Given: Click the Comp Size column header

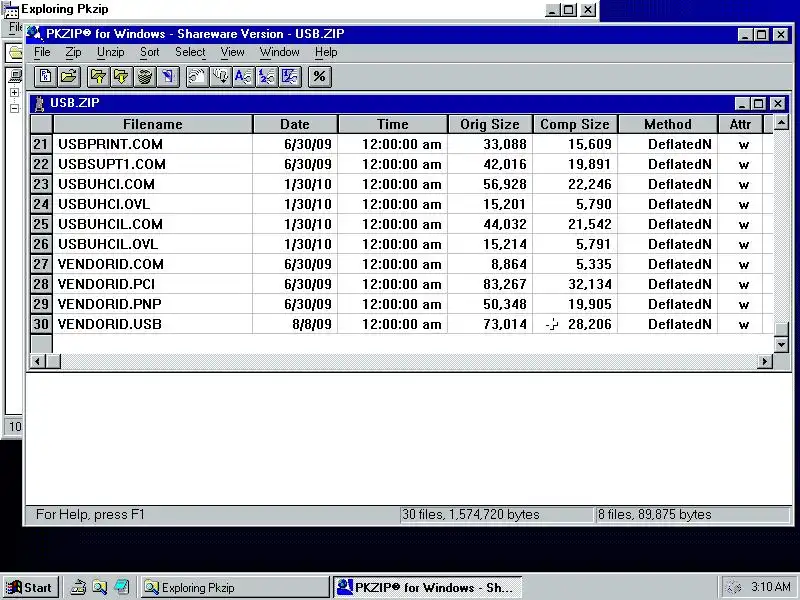Looking at the screenshot, I should pyautogui.click(x=575, y=124).
